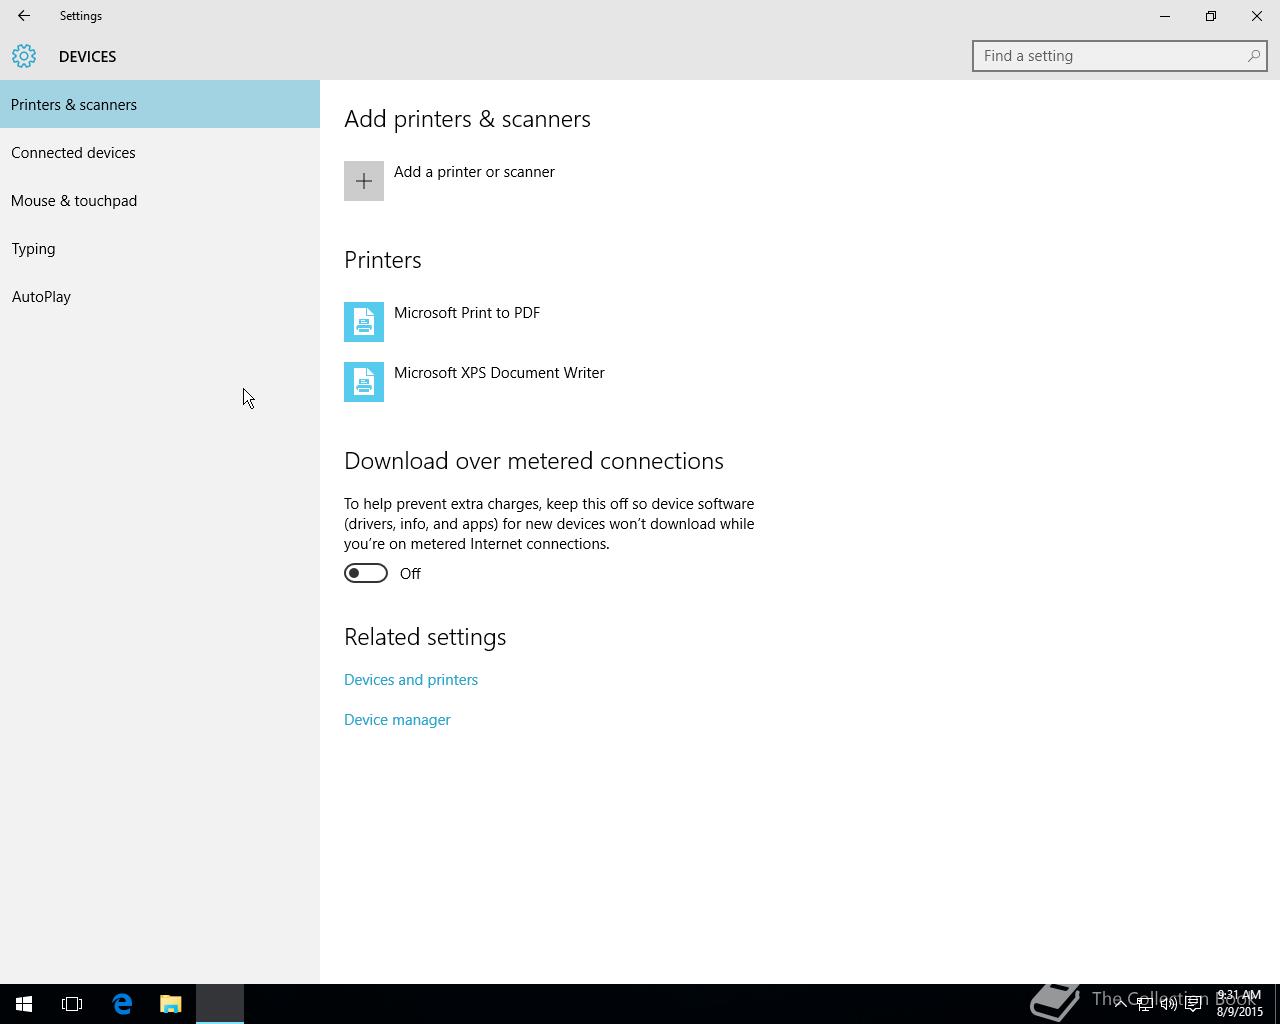The height and width of the screenshot is (1024, 1280).
Task: Open File Explorer from the taskbar
Action: pos(171,1004)
